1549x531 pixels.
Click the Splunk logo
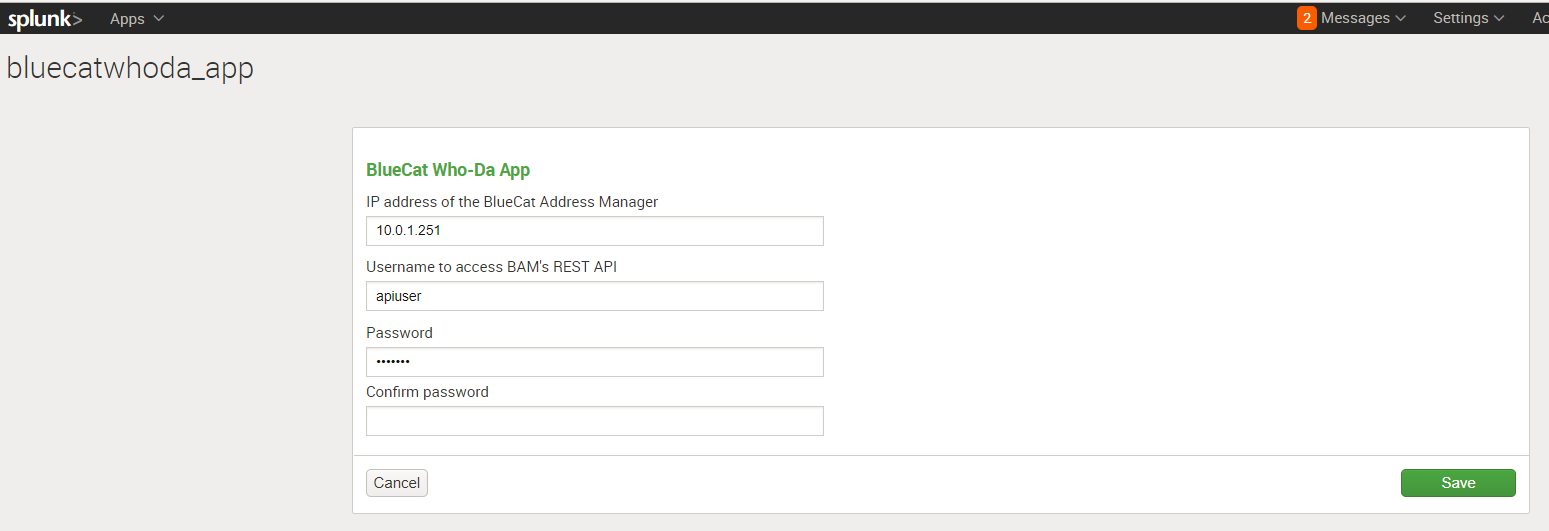point(45,19)
